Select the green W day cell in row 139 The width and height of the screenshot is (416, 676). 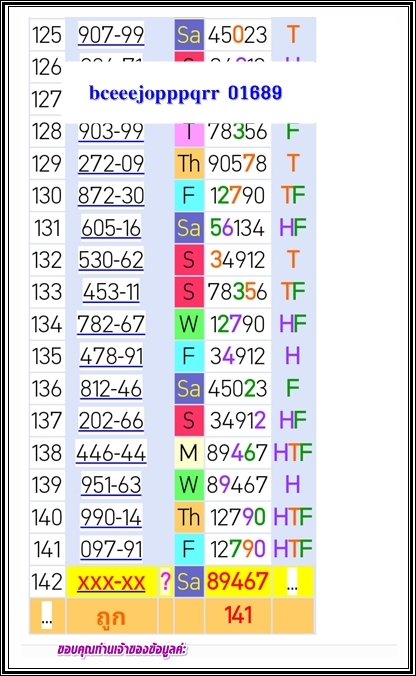pos(189,485)
